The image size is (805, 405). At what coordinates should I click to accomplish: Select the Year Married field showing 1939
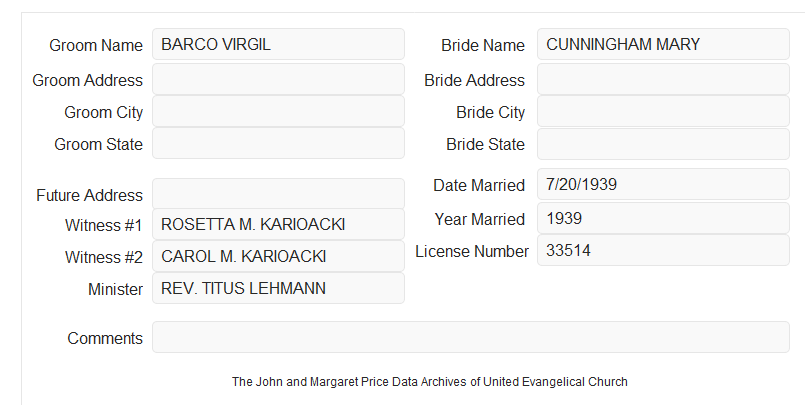click(663, 218)
